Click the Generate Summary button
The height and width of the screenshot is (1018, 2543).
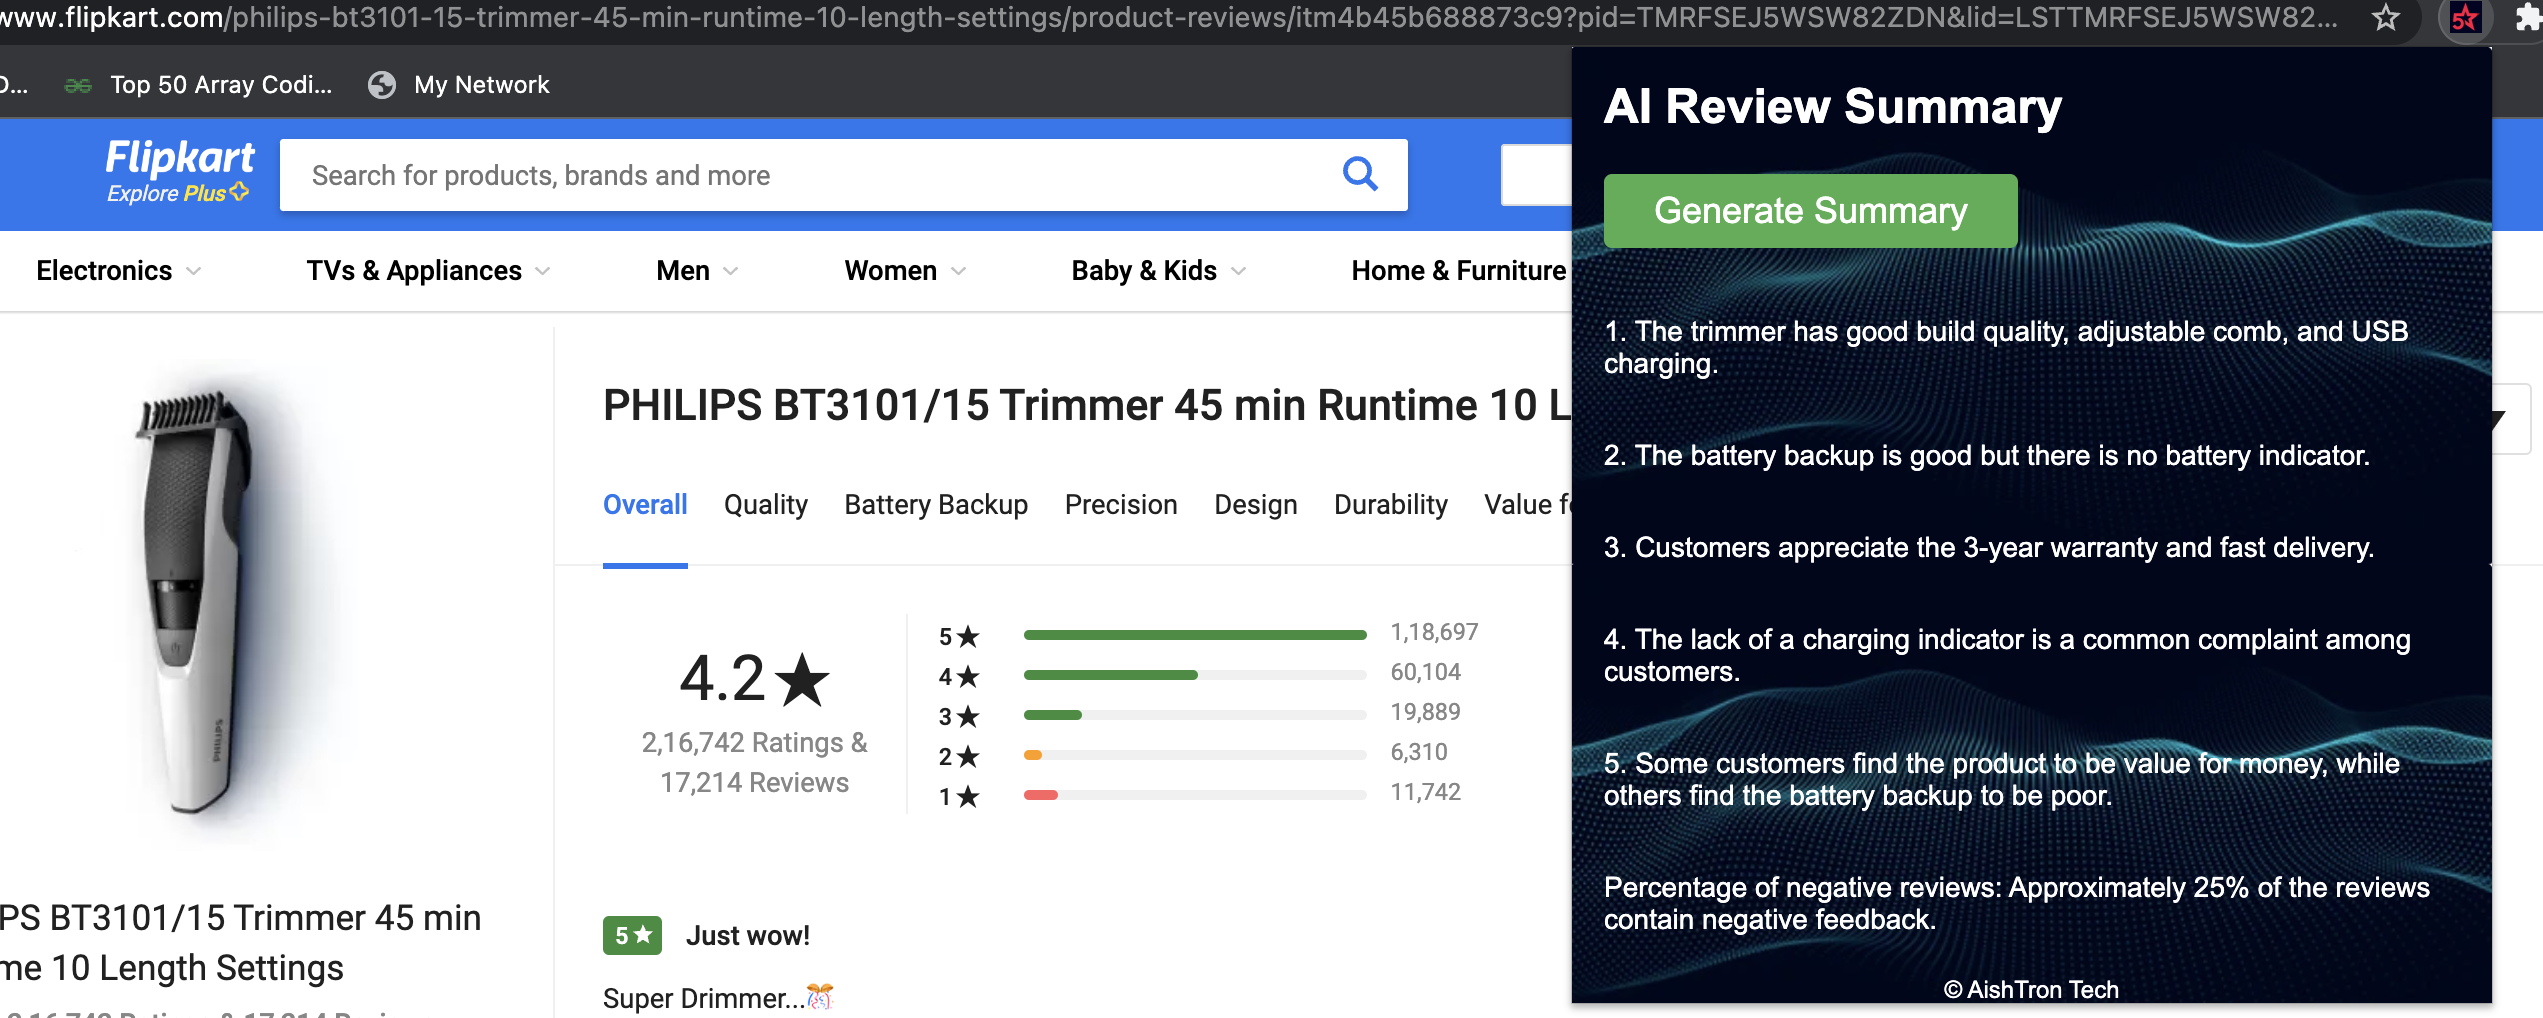tap(1810, 211)
